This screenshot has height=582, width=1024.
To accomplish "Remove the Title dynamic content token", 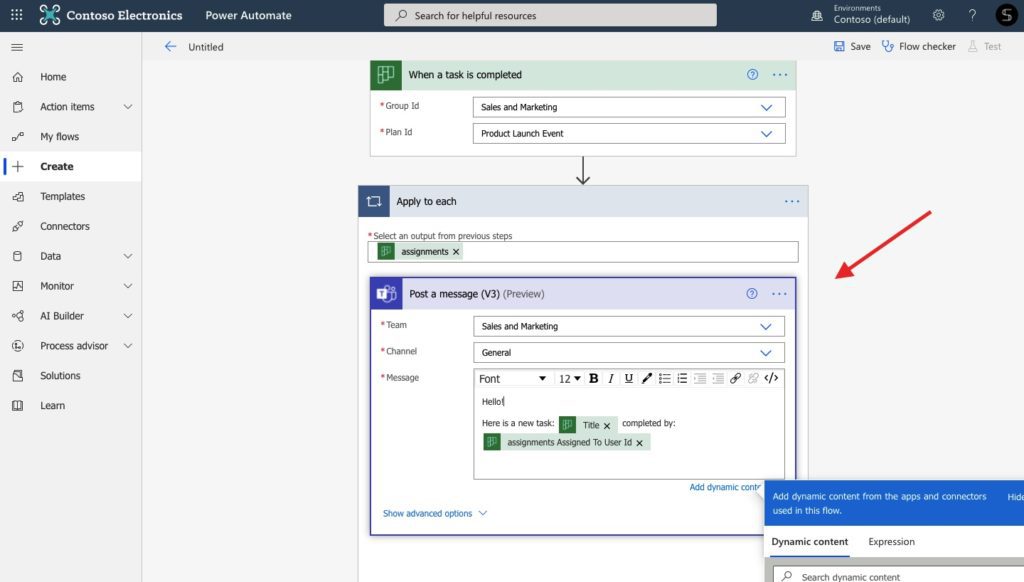I will pyautogui.click(x=607, y=426).
